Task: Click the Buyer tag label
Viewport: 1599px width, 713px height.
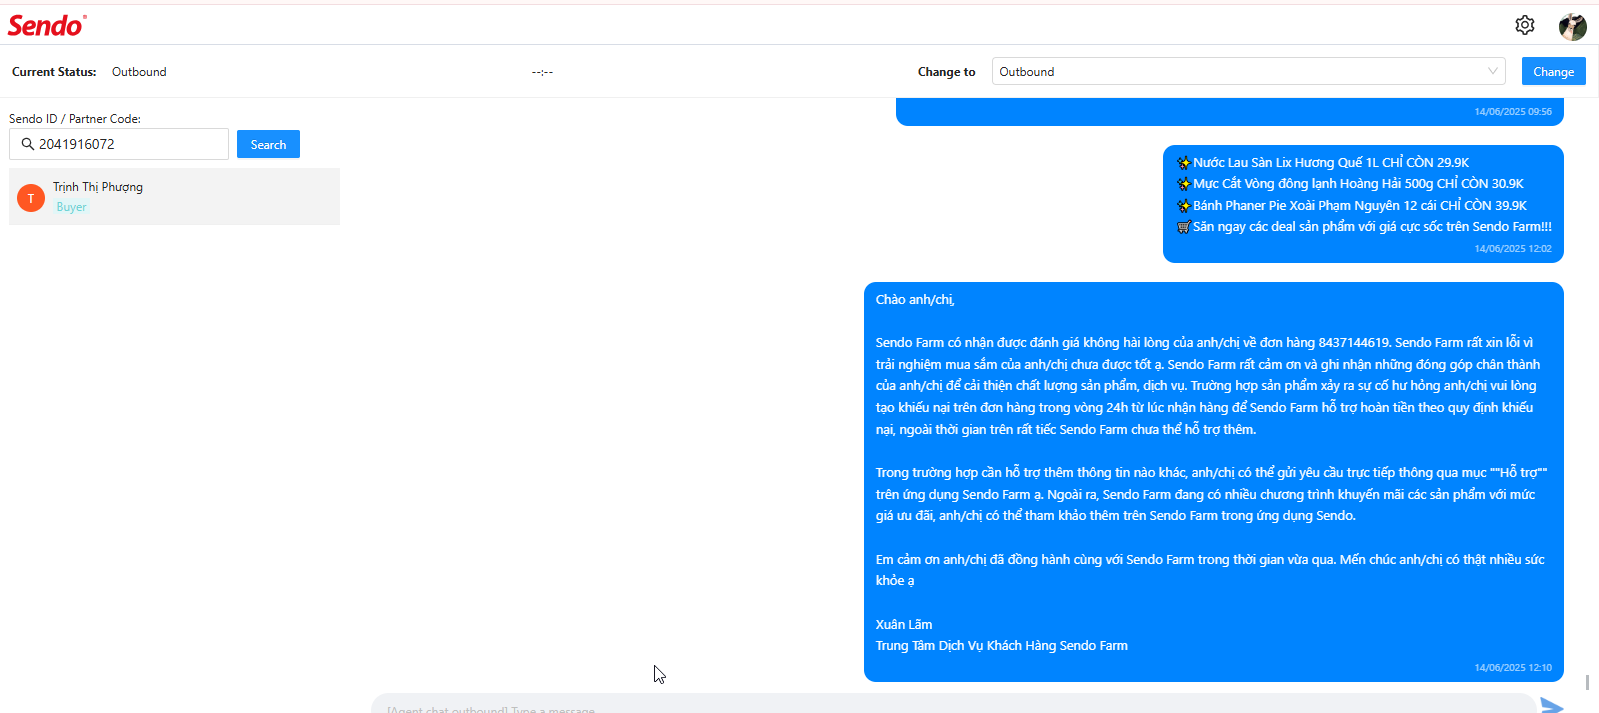Action: pyautogui.click(x=71, y=207)
